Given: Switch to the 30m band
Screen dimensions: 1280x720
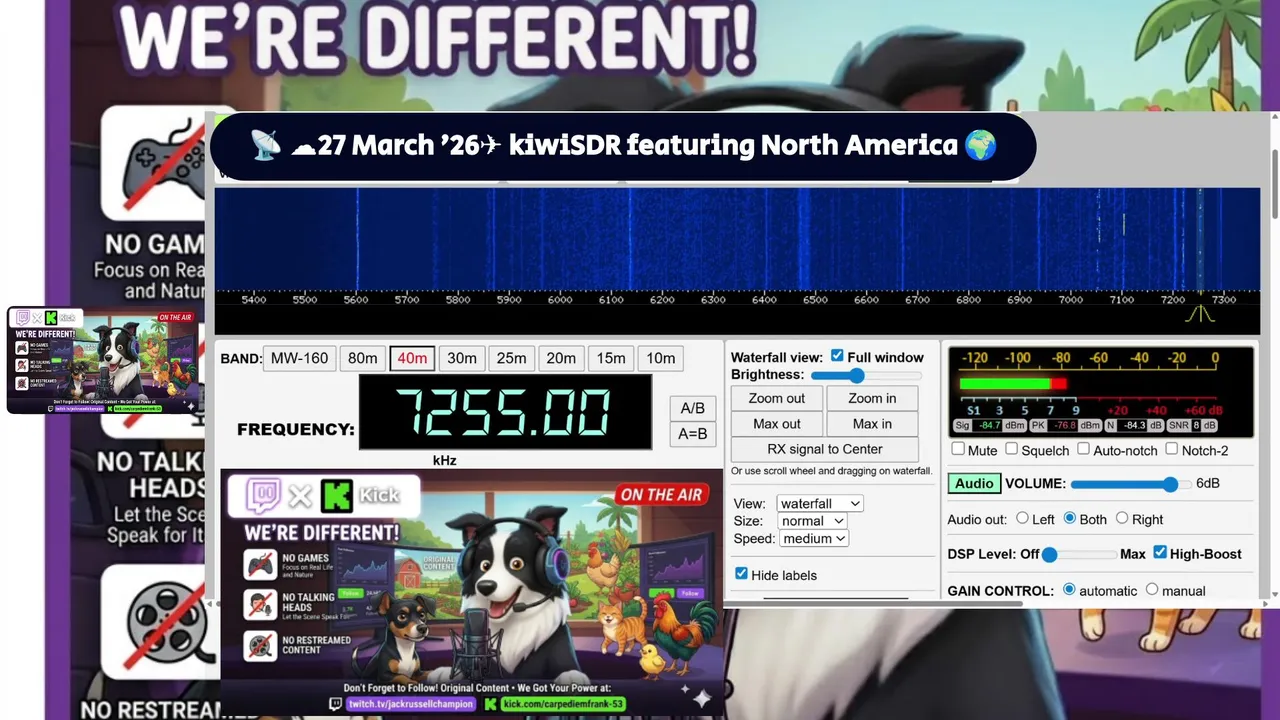Looking at the screenshot, I should (x=462, y=358).
